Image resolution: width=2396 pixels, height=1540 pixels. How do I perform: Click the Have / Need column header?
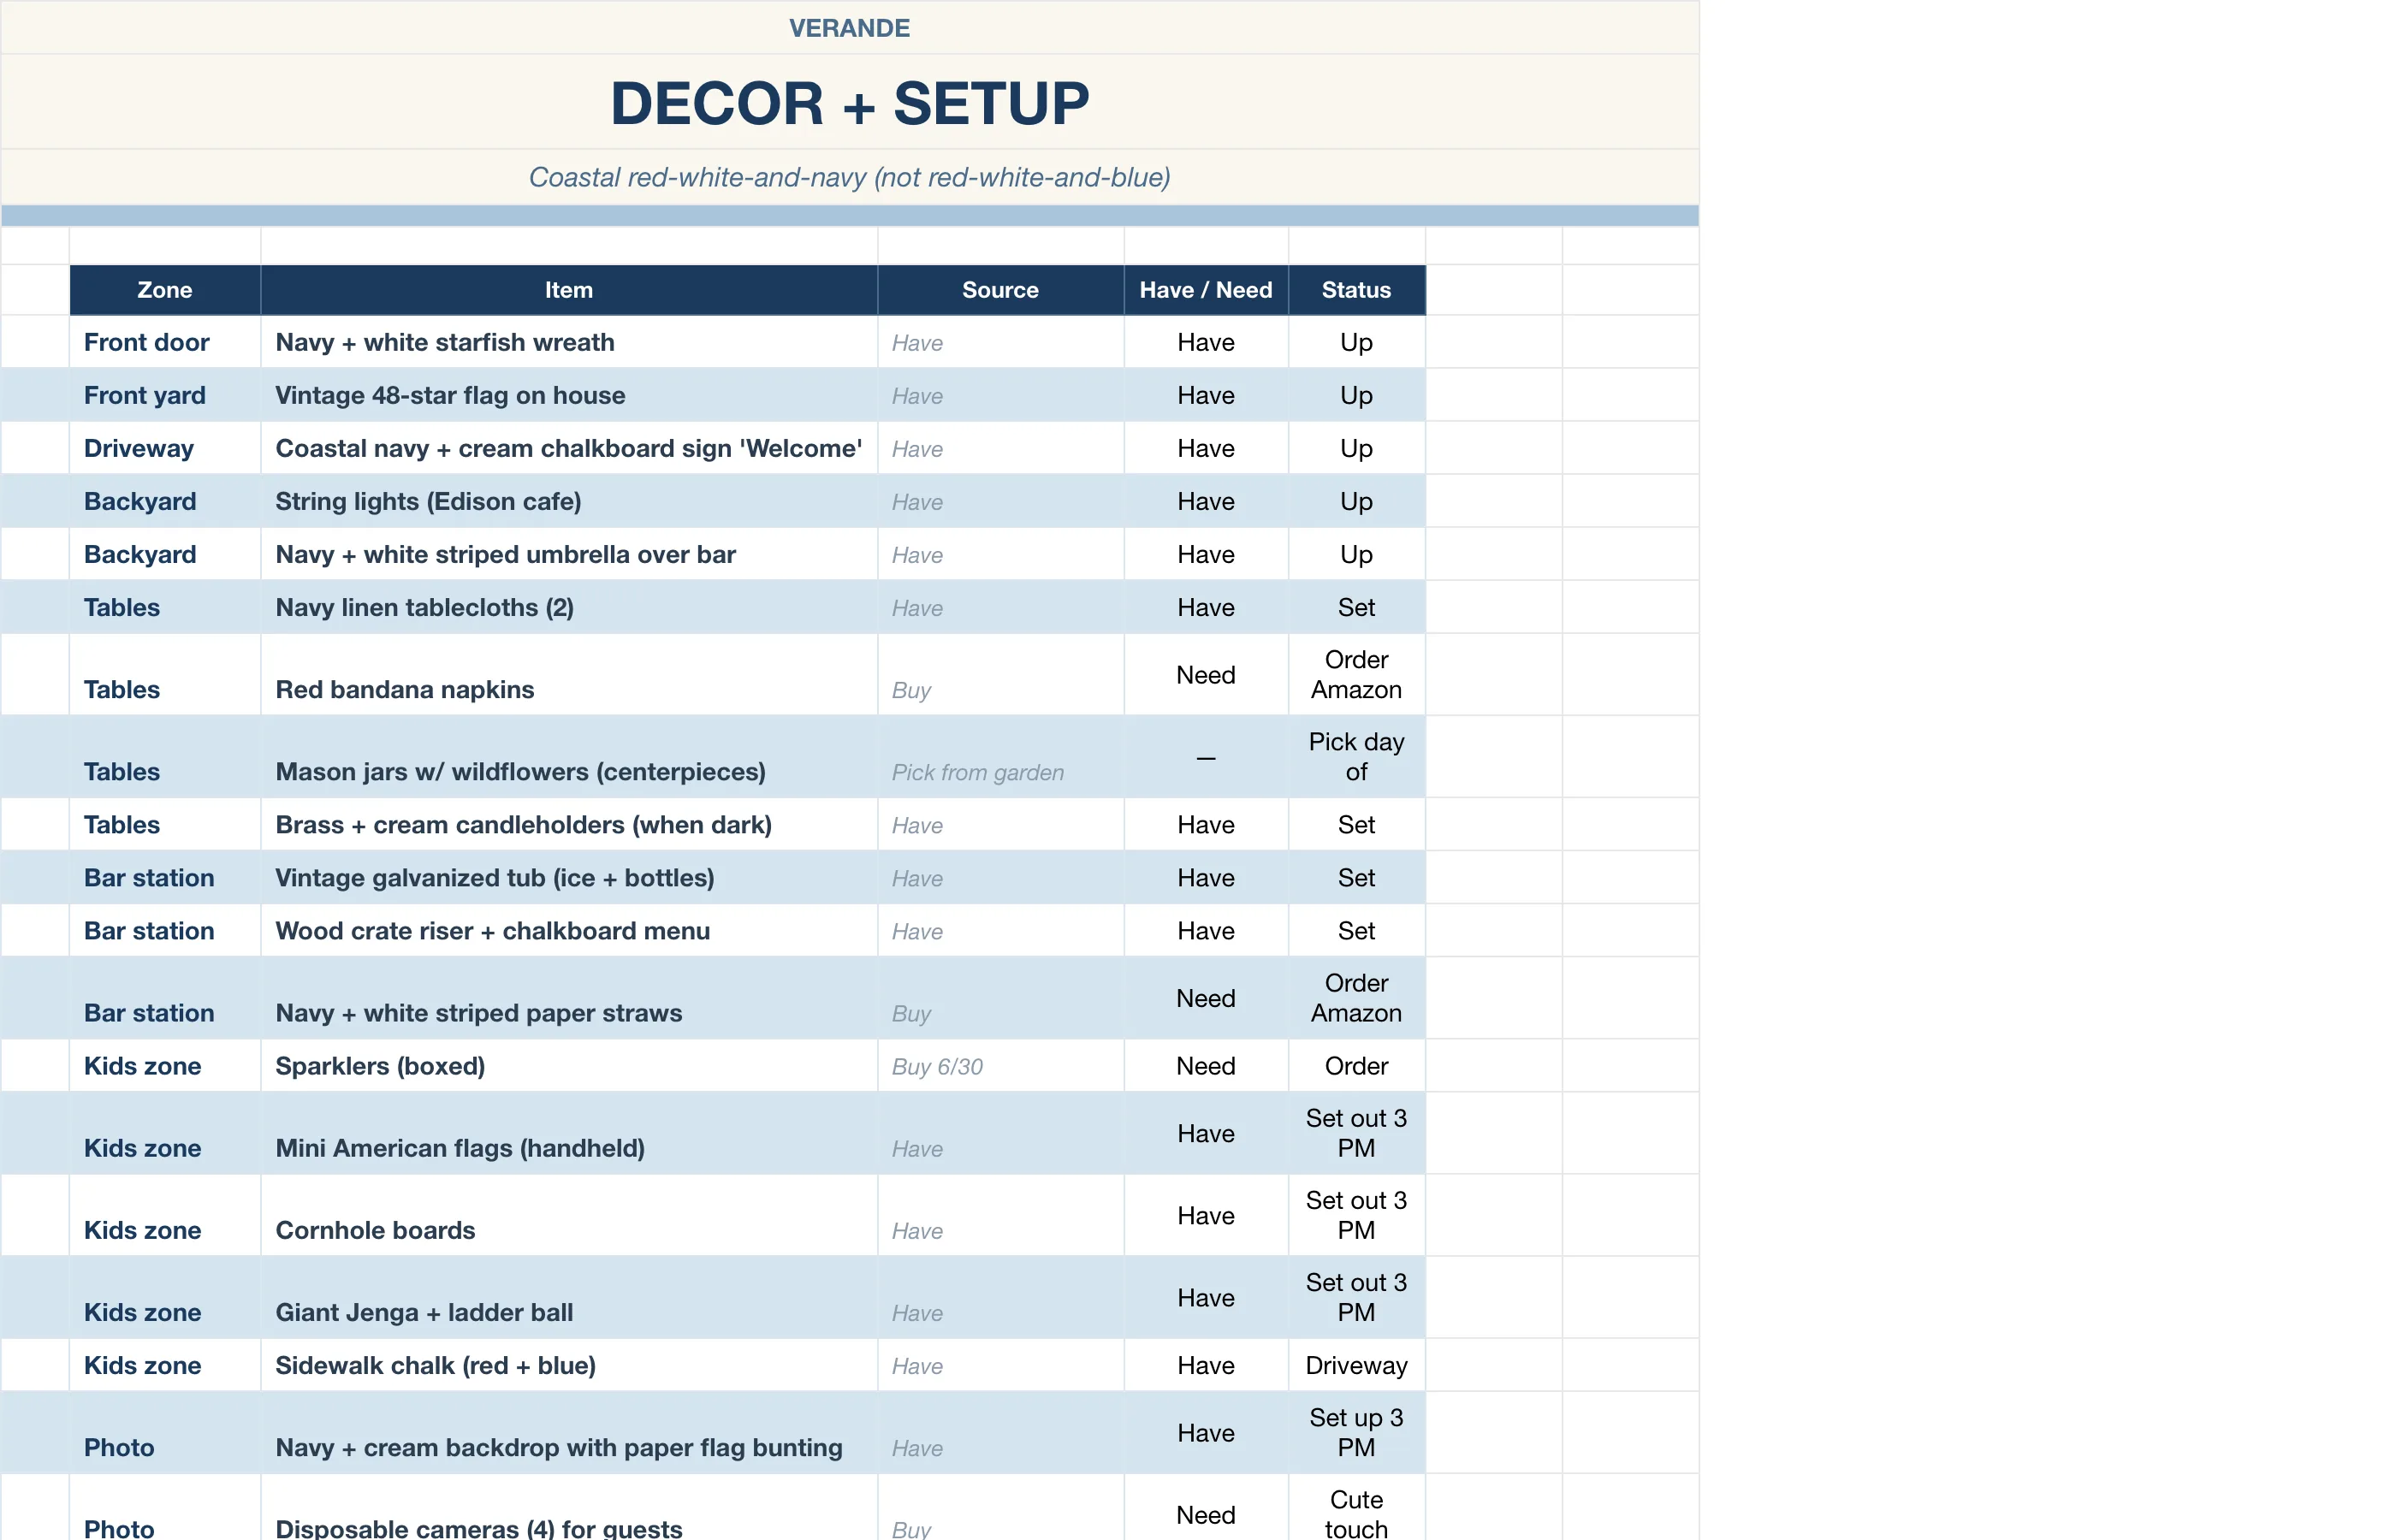(x=1206, y=290)
